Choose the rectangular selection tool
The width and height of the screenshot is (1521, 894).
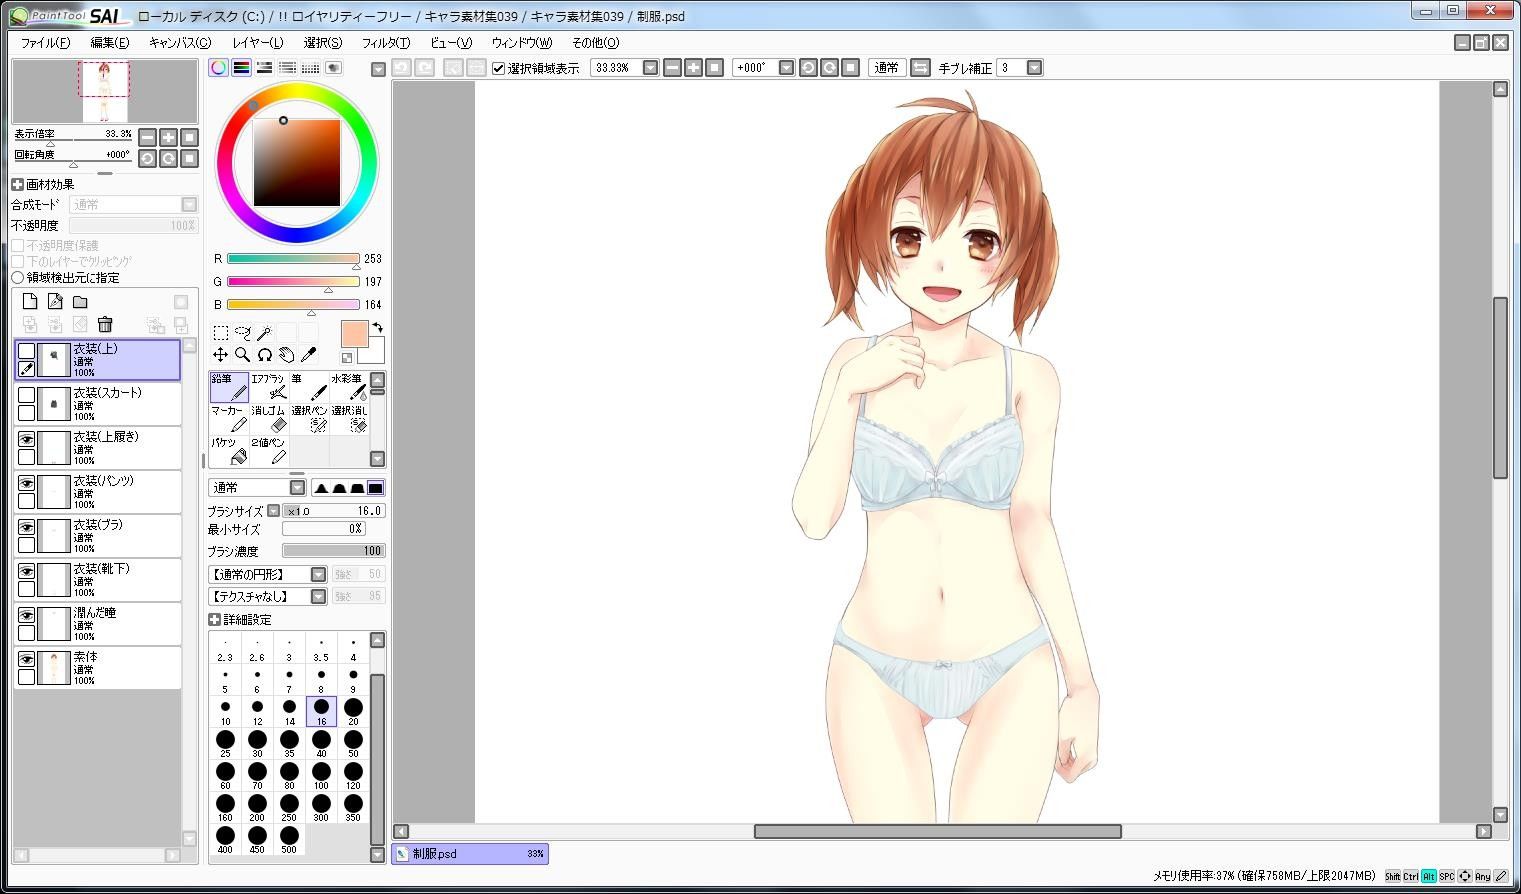221,332
